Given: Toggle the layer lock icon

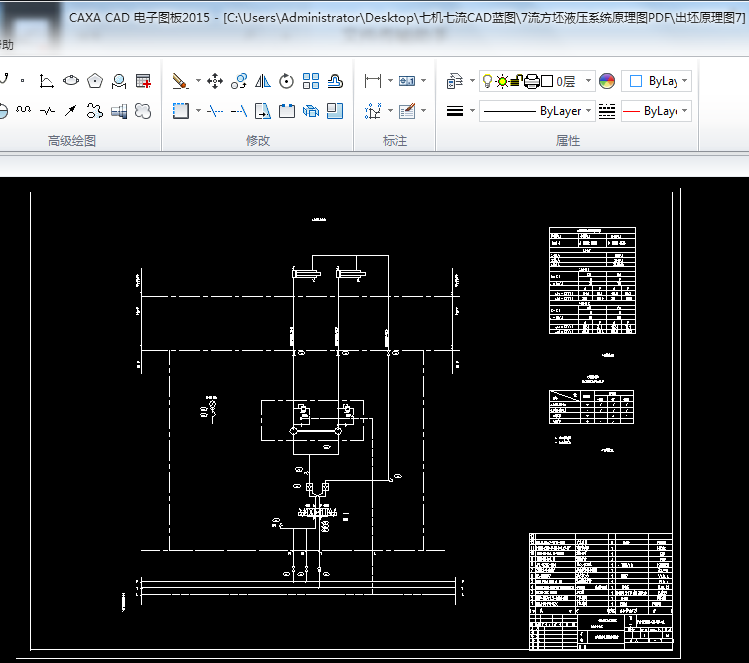Looking at the screenshot, I should click(x=517, y=81).
